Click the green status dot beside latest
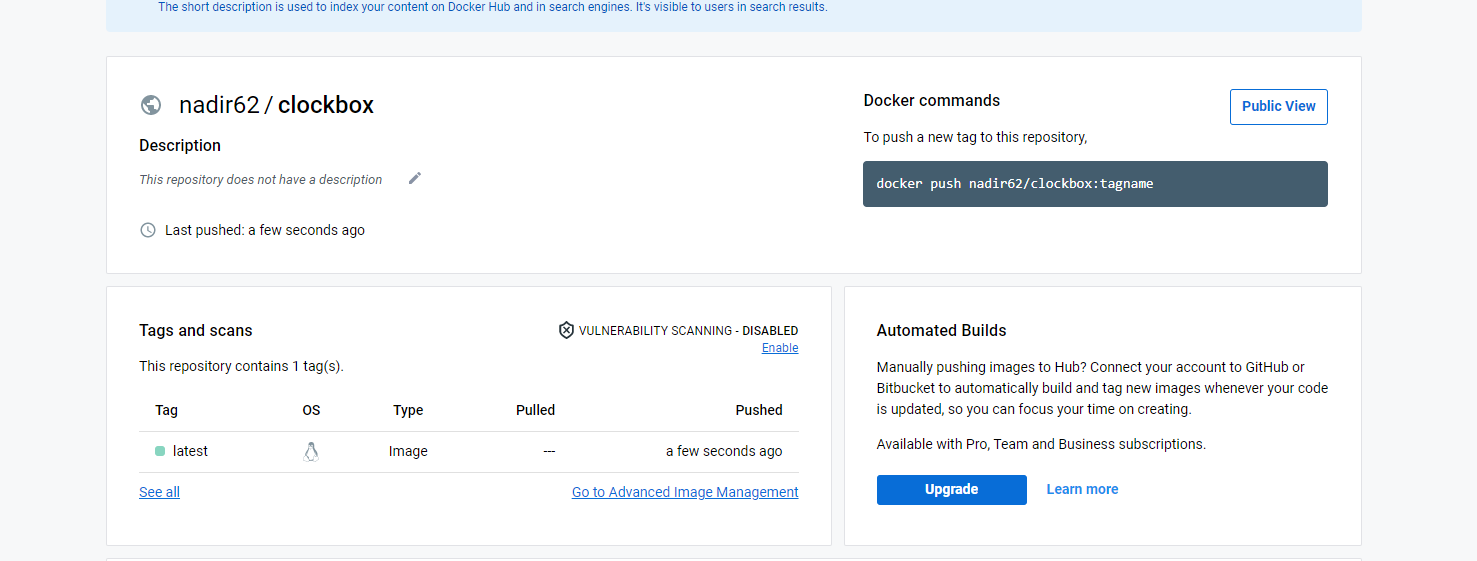The width and height of the screenshot is (1477, 561). click(160, 451)
